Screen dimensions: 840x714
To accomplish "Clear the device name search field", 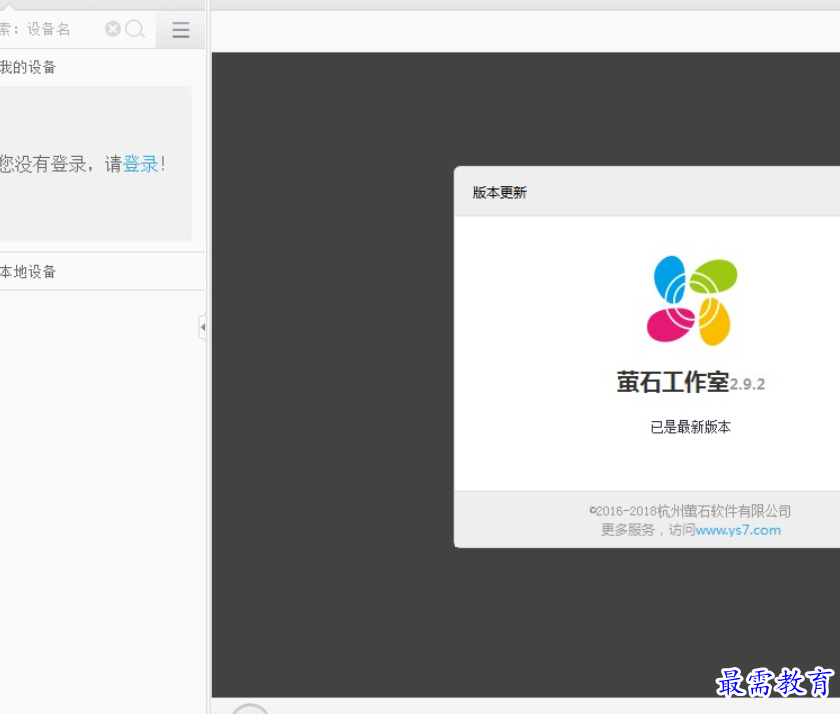I will 112,28.
